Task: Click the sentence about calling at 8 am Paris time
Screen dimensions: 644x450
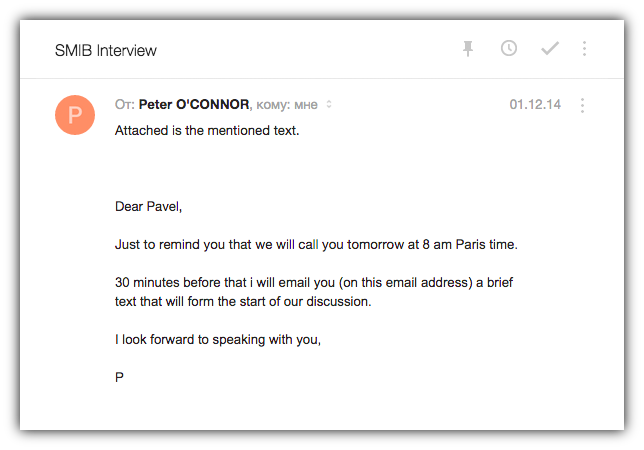Action: (316, 245)
